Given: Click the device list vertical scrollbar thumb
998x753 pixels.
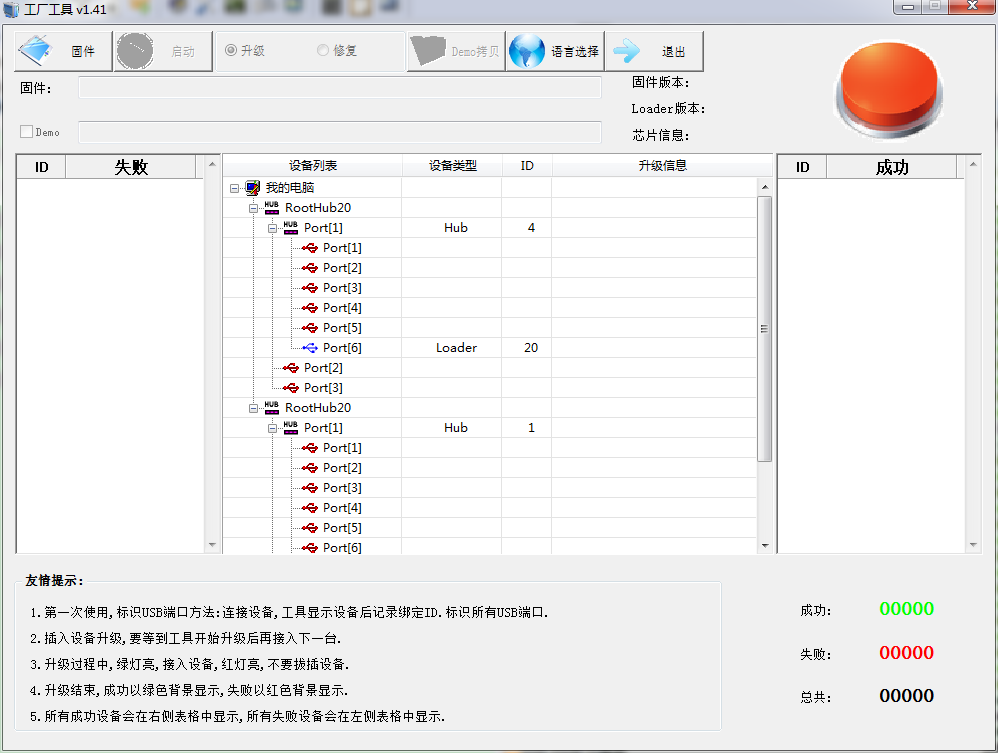Looking at the screenshot, I should click(765, 328).
